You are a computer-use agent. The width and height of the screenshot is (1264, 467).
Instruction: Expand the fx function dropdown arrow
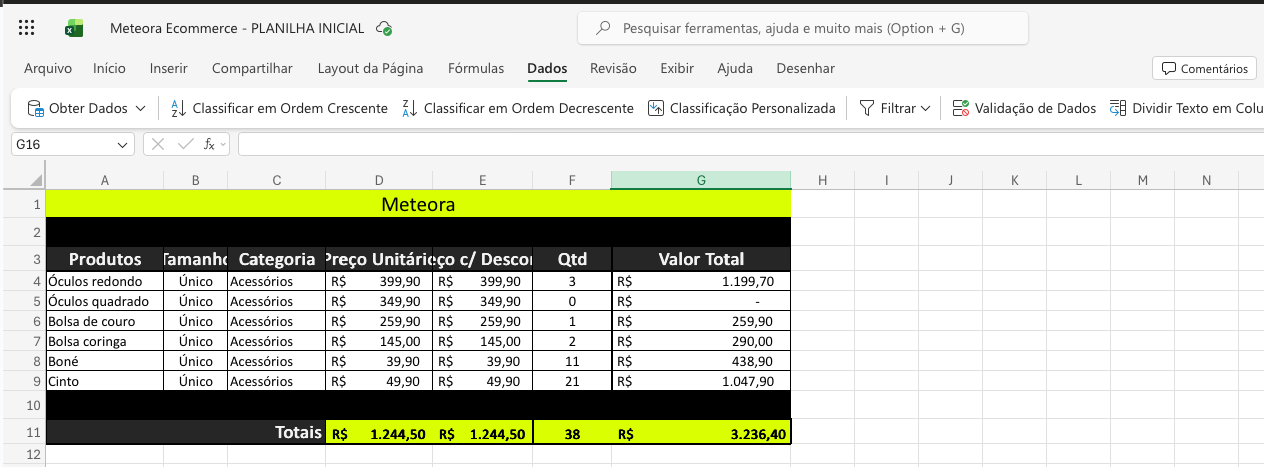[223, 144]
